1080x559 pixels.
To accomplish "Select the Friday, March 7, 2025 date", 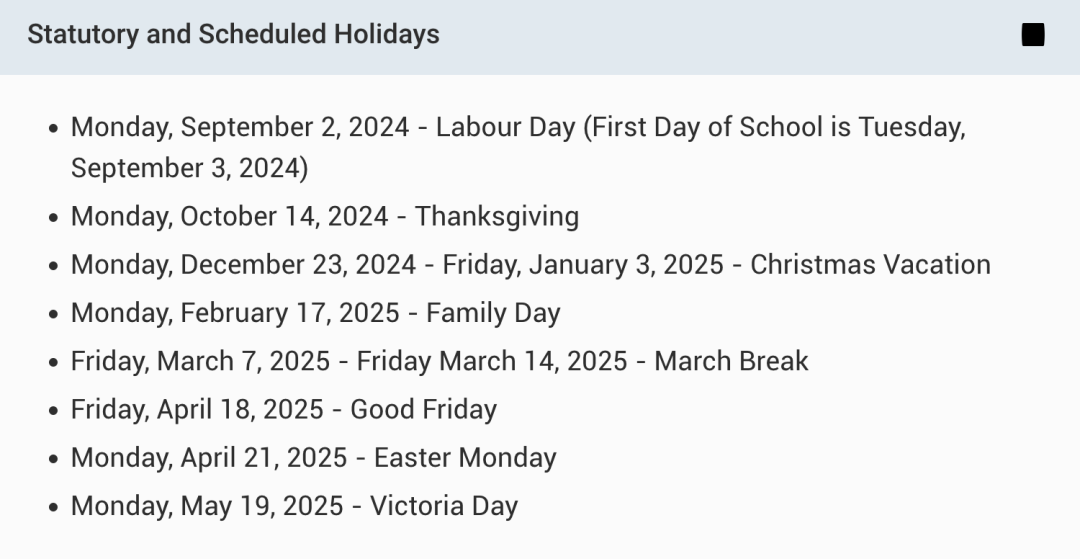I will pyautogui.click(x=200, y=361).
